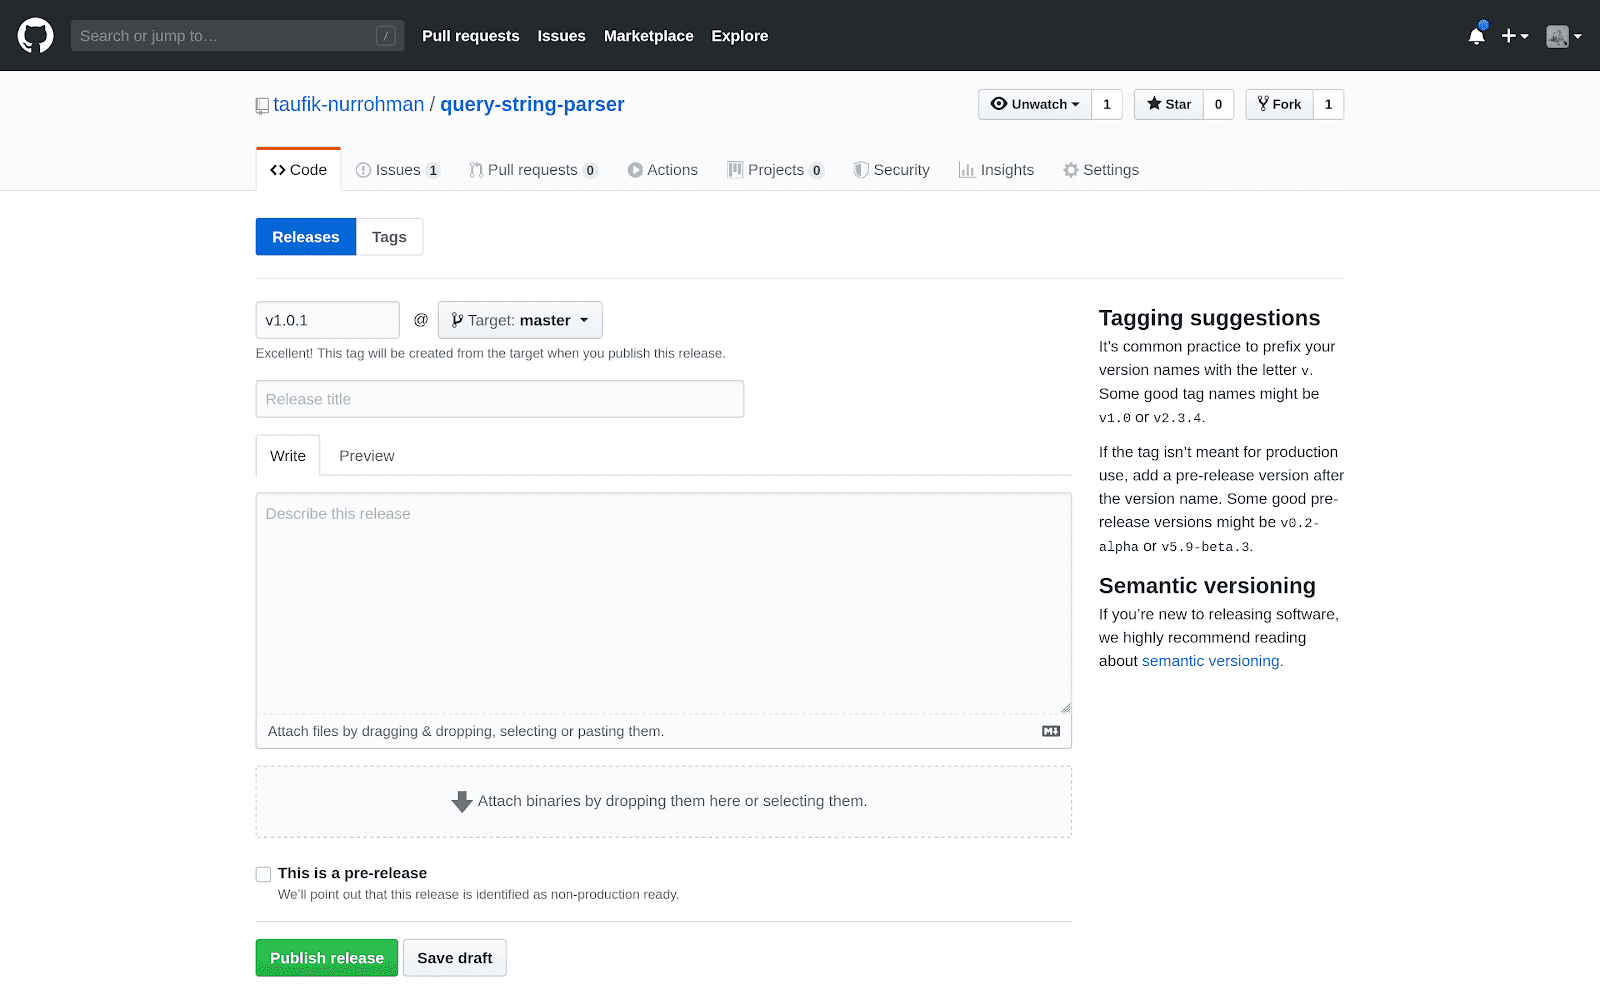The image size is (1600, 1000).
Task: Go to Explore
Action: [740, 36]
